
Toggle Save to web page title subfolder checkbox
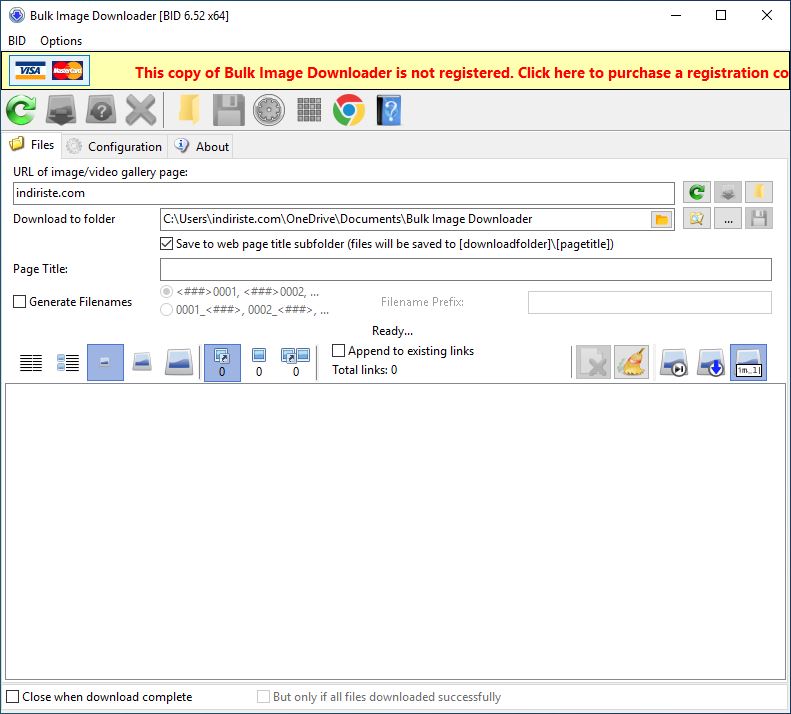pyautogui.click(x=166, y=244)
